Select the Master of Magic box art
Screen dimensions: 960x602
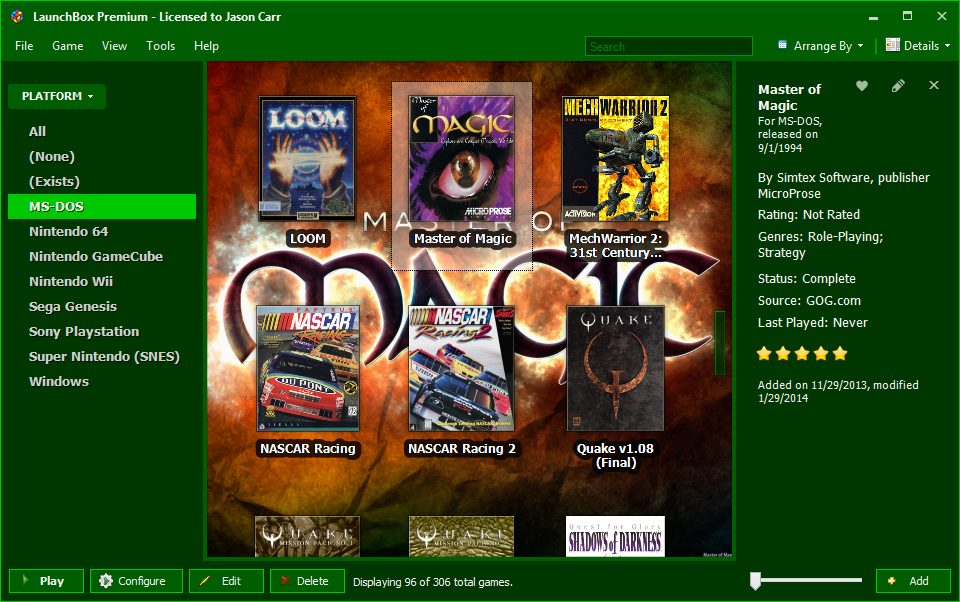click(462, 158)
